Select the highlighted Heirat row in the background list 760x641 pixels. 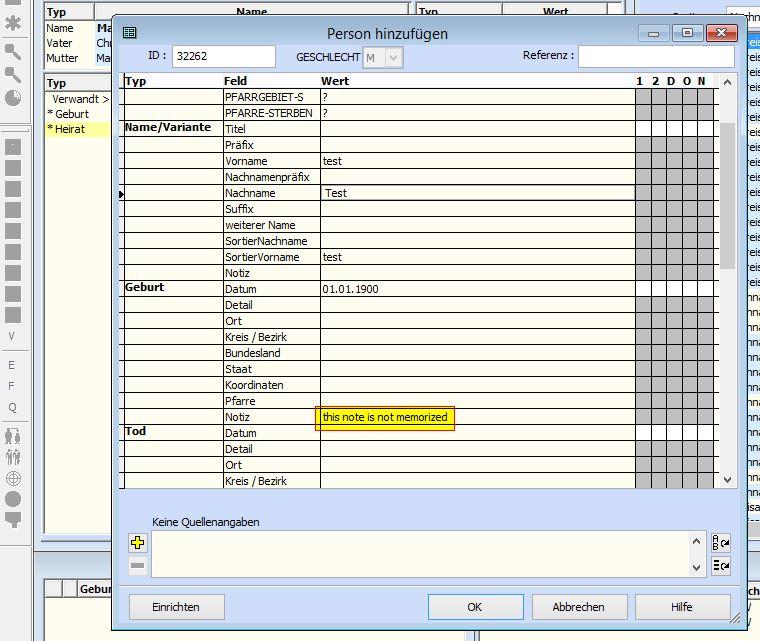(78, 129)
